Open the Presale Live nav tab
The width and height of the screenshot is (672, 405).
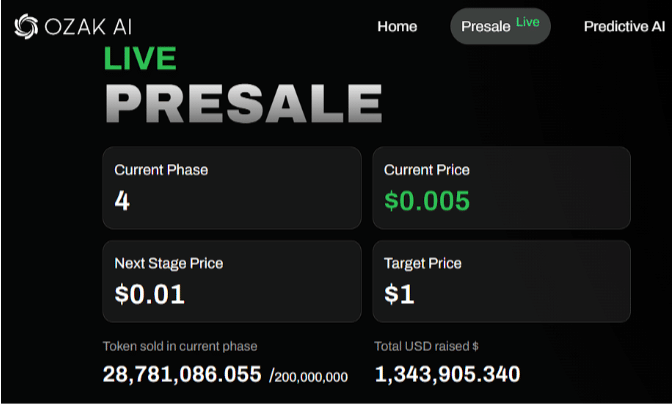pyautogui.click(x=486, y=27)
